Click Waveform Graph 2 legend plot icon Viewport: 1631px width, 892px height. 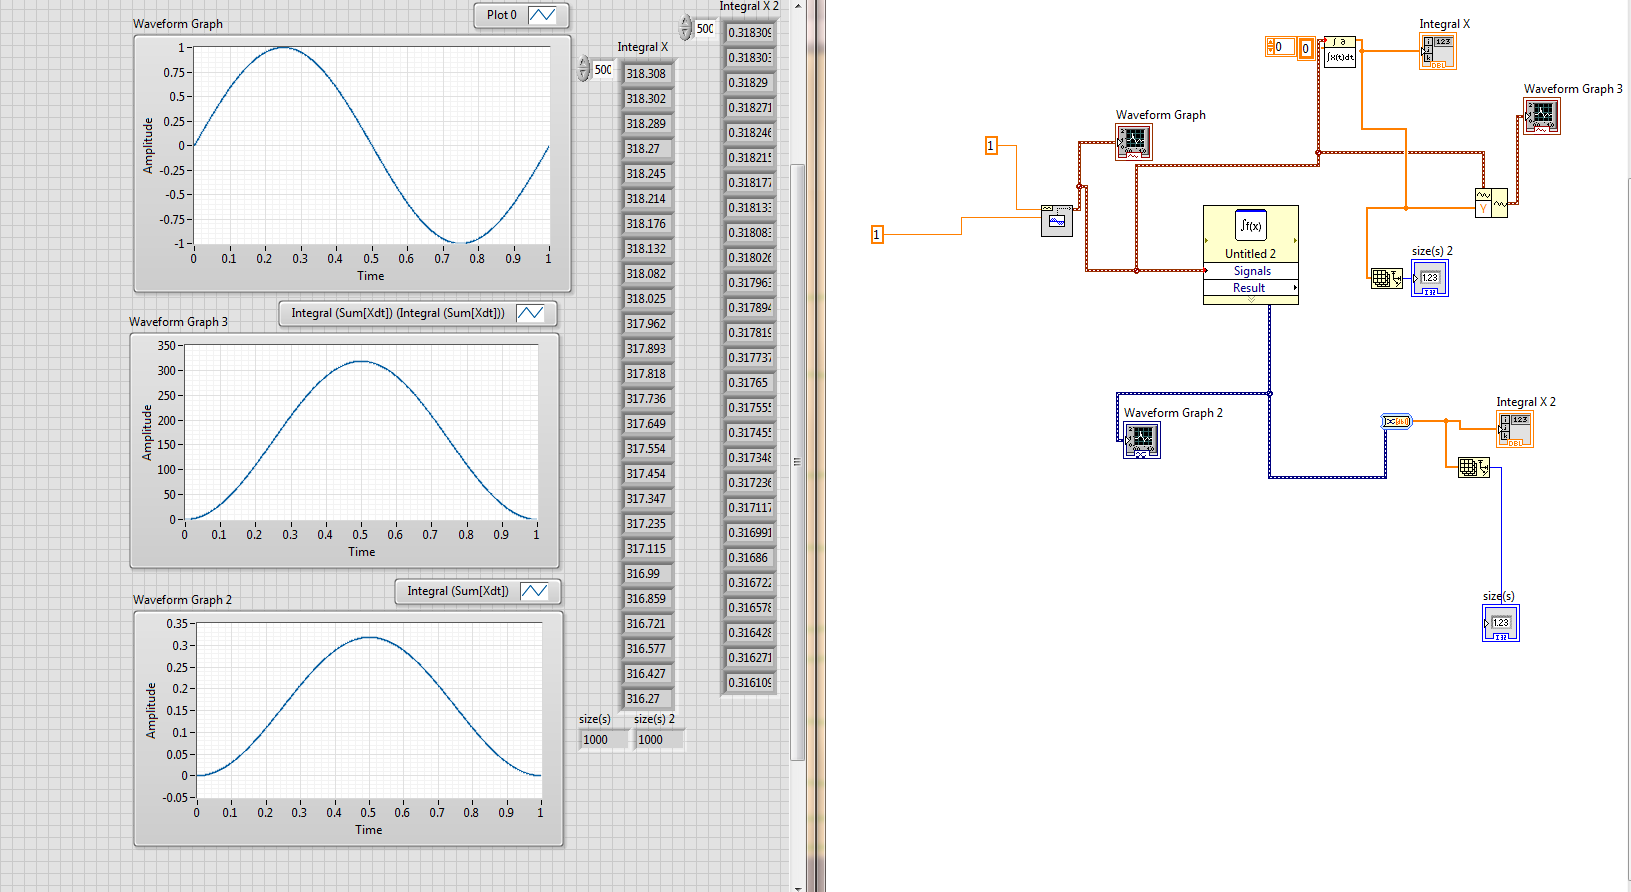click(535, 591)
